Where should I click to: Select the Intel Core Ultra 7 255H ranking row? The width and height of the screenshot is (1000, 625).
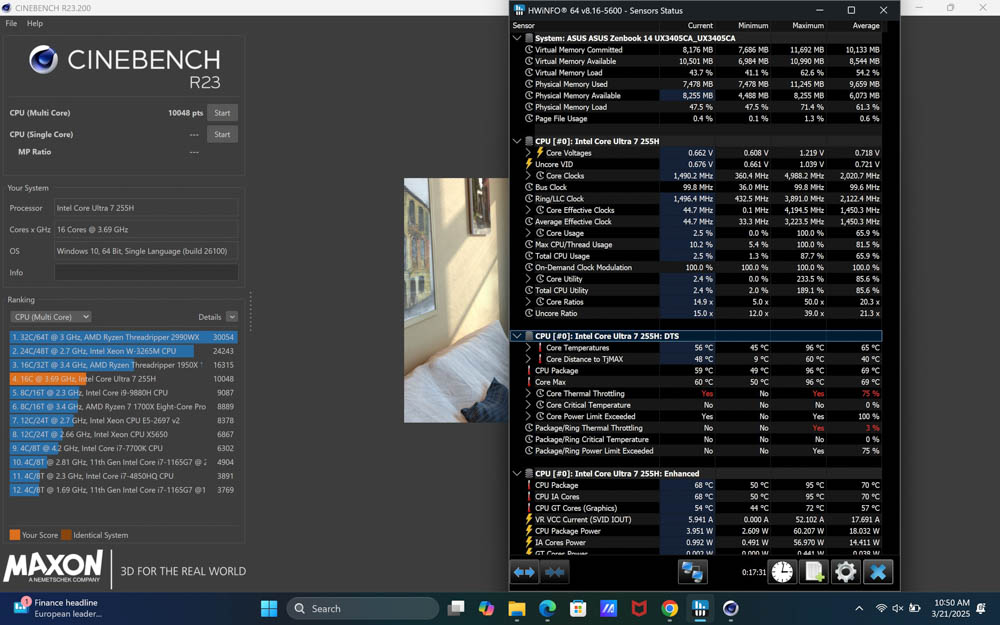click(123, 379)
